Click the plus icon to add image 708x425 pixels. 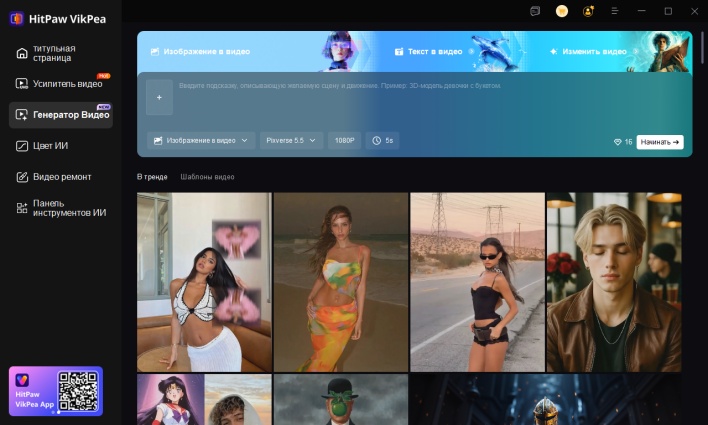(x=159, y=97)
